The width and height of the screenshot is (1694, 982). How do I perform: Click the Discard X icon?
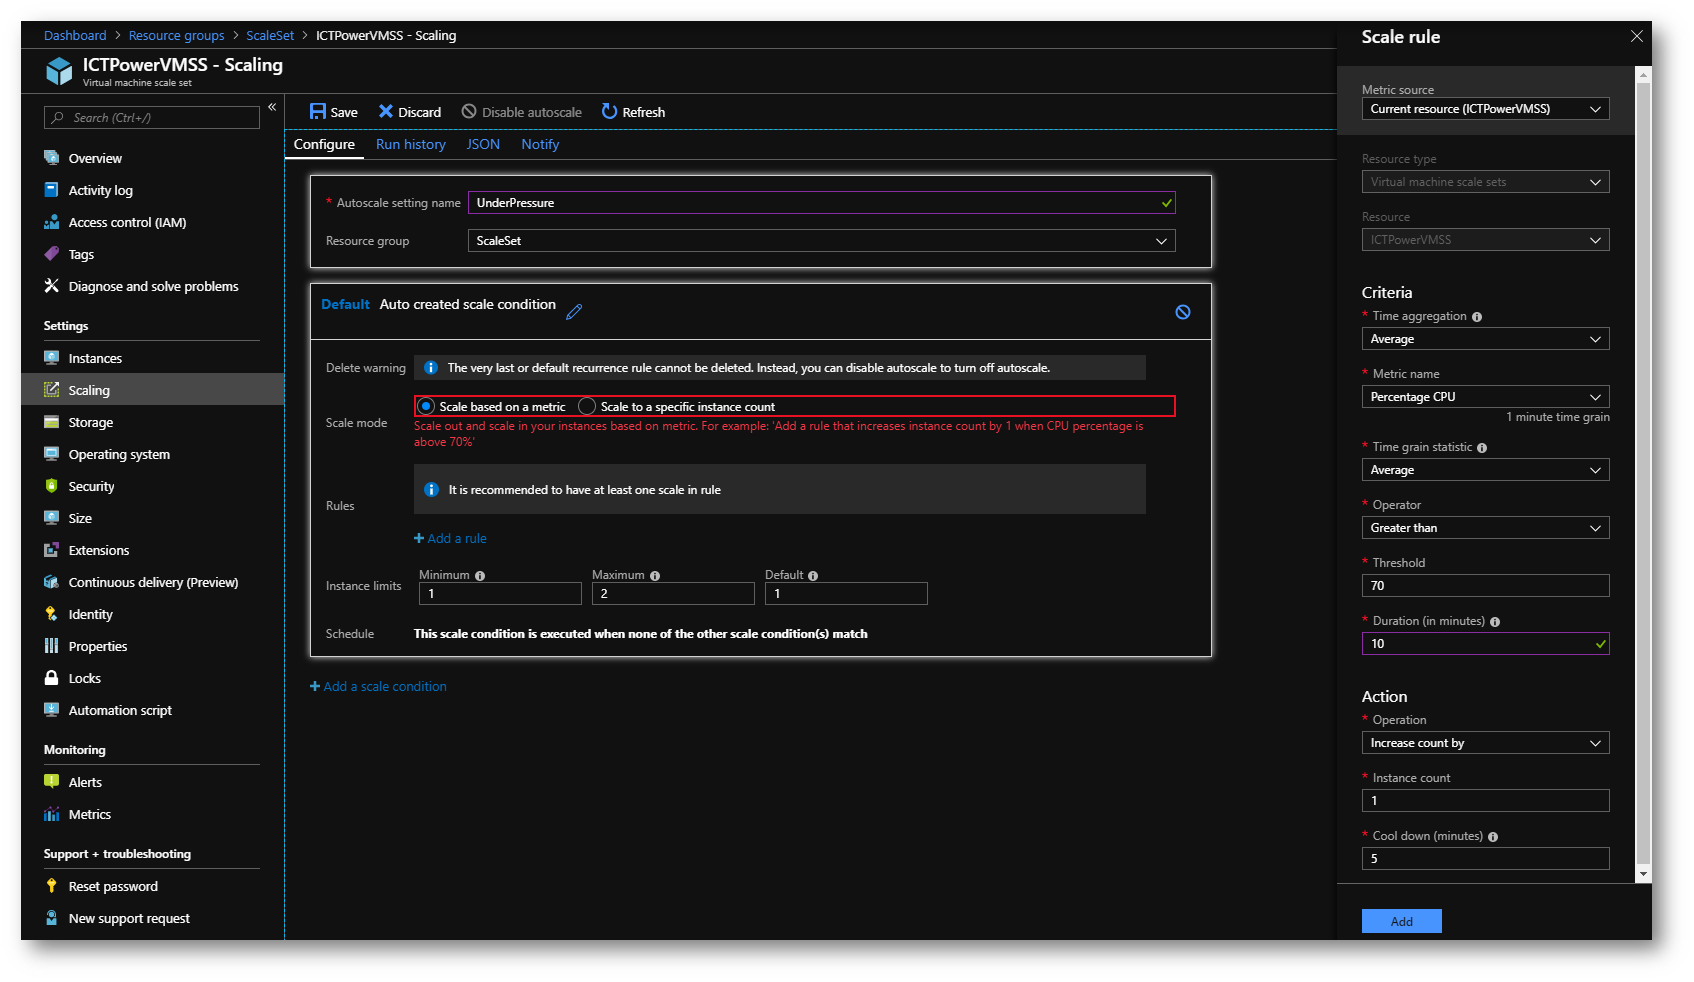point(385,112)
